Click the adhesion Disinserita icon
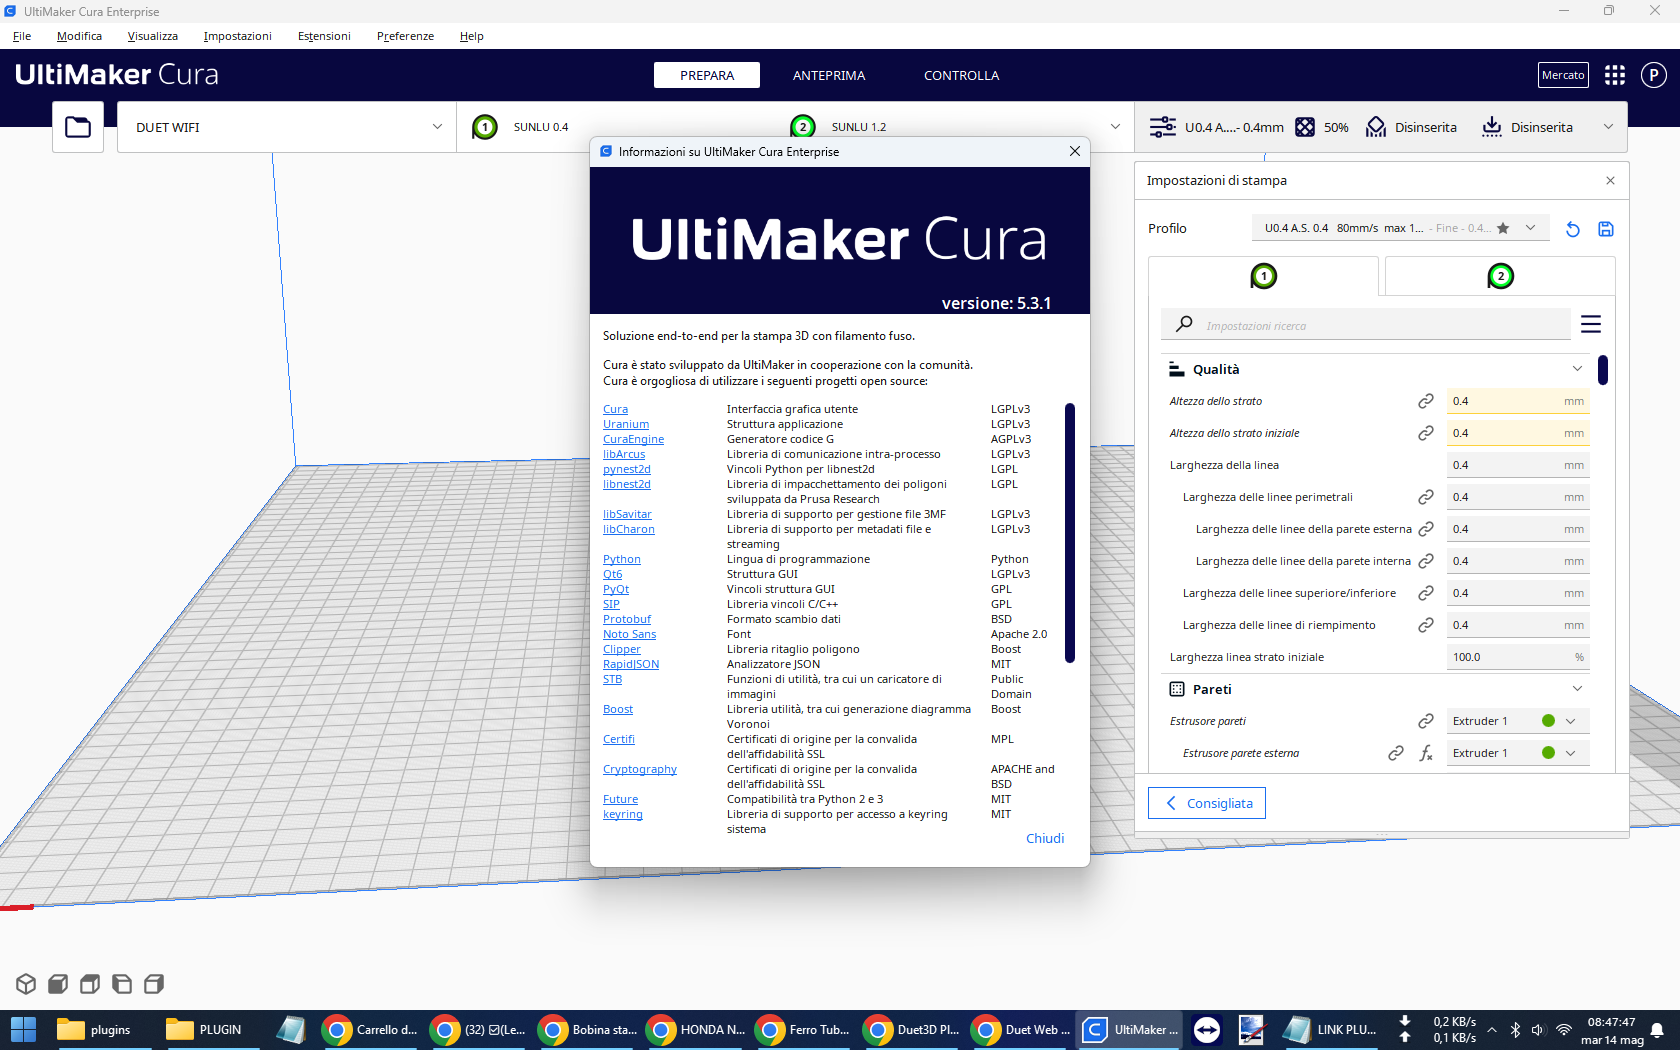Image resolution: width=1680 pixels, height=1050 pixels. (x=1492, y=127)
